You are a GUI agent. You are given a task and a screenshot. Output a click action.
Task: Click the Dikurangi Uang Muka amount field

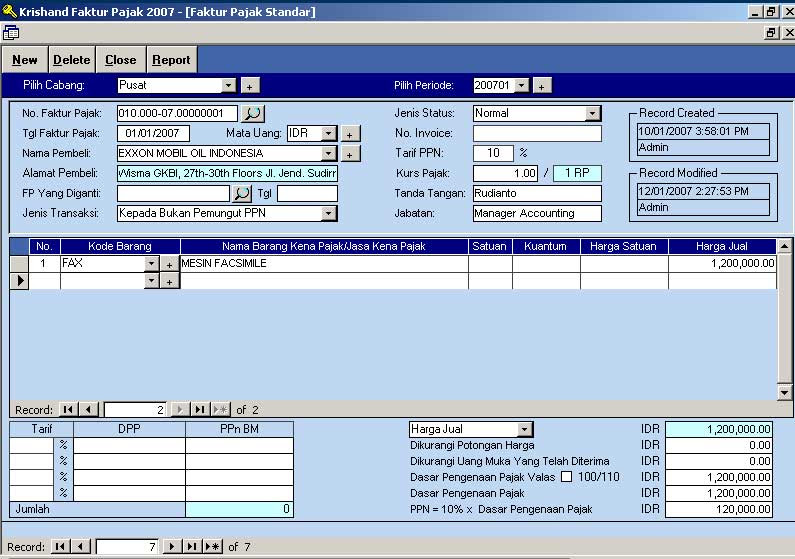tap(719, 461)
